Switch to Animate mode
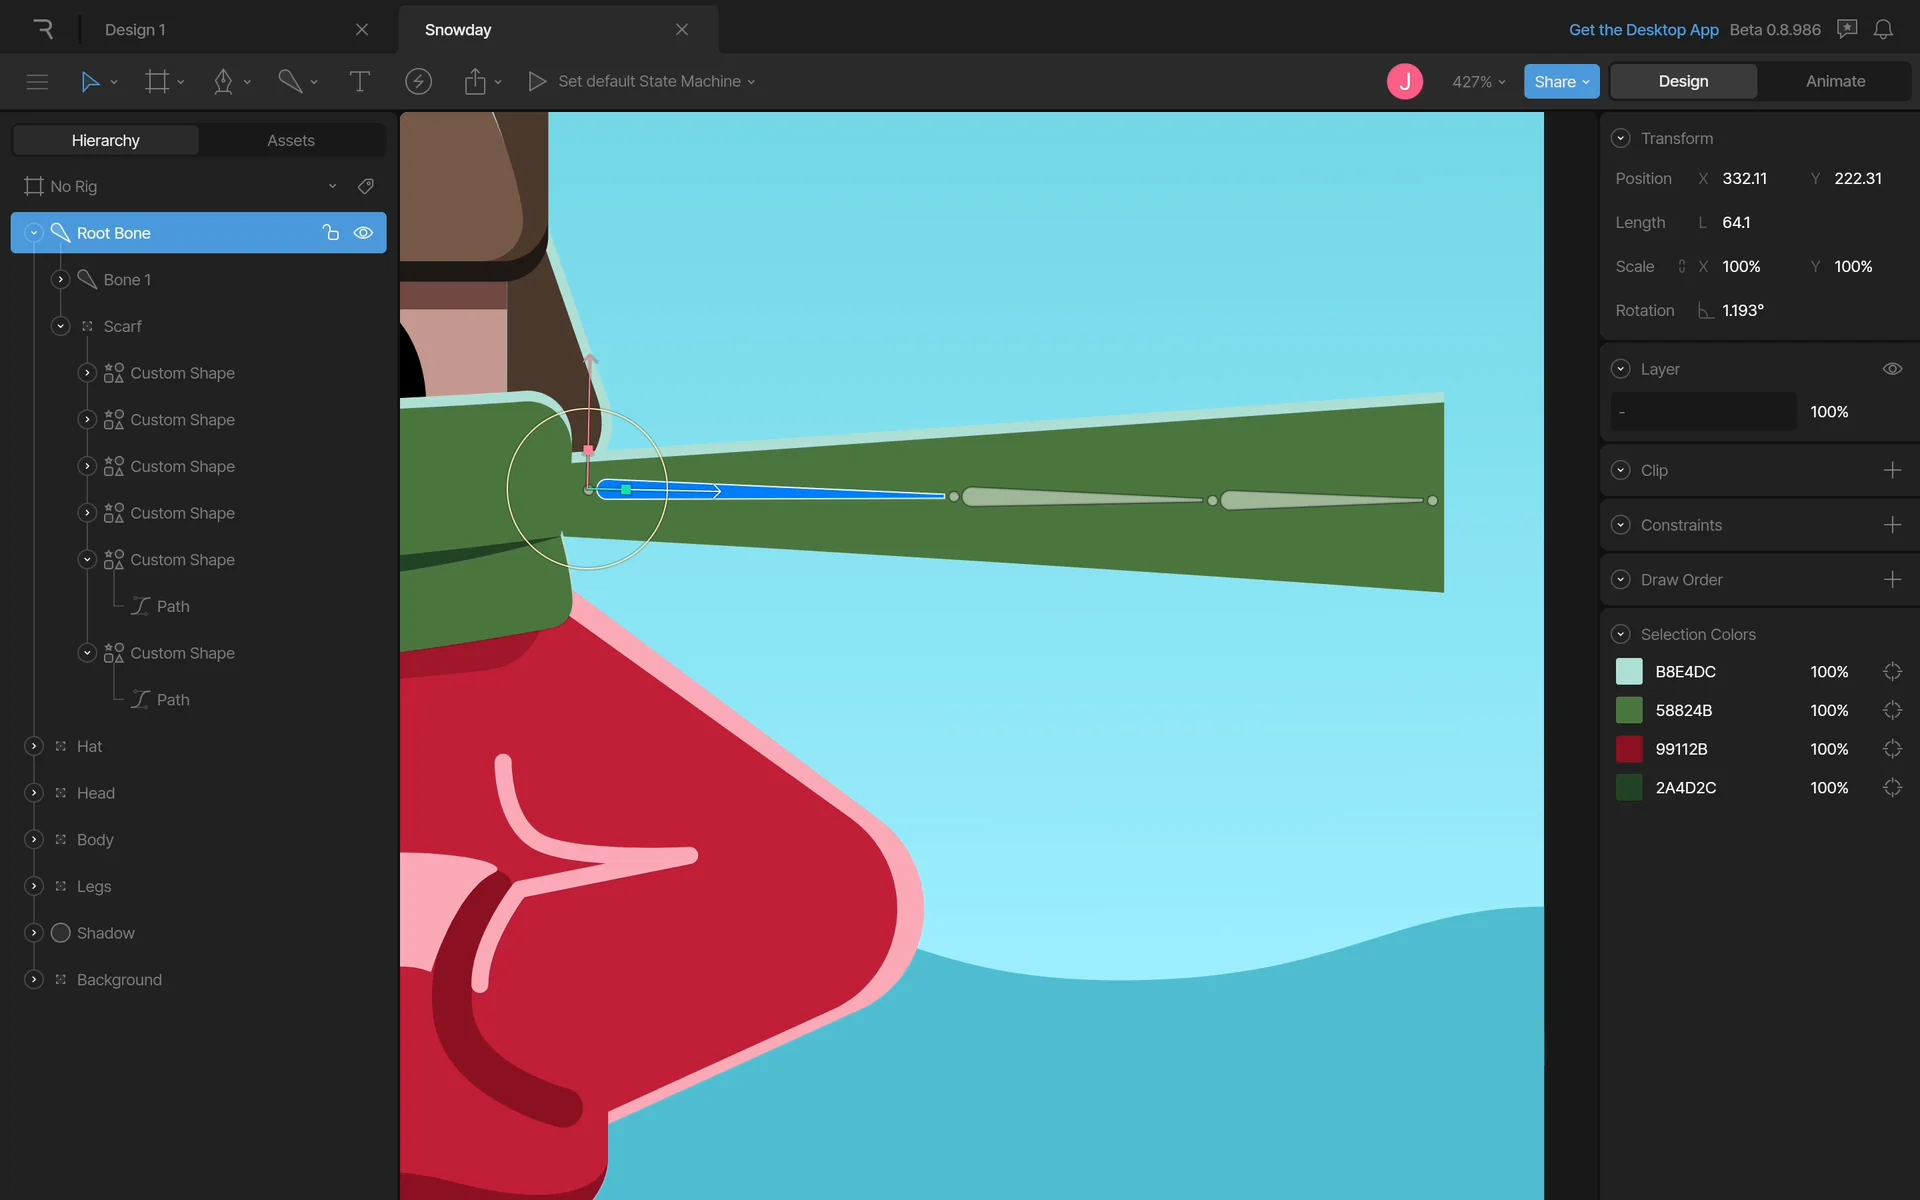Screen dimensions: 1920x1200 [x=1835, y=82]
